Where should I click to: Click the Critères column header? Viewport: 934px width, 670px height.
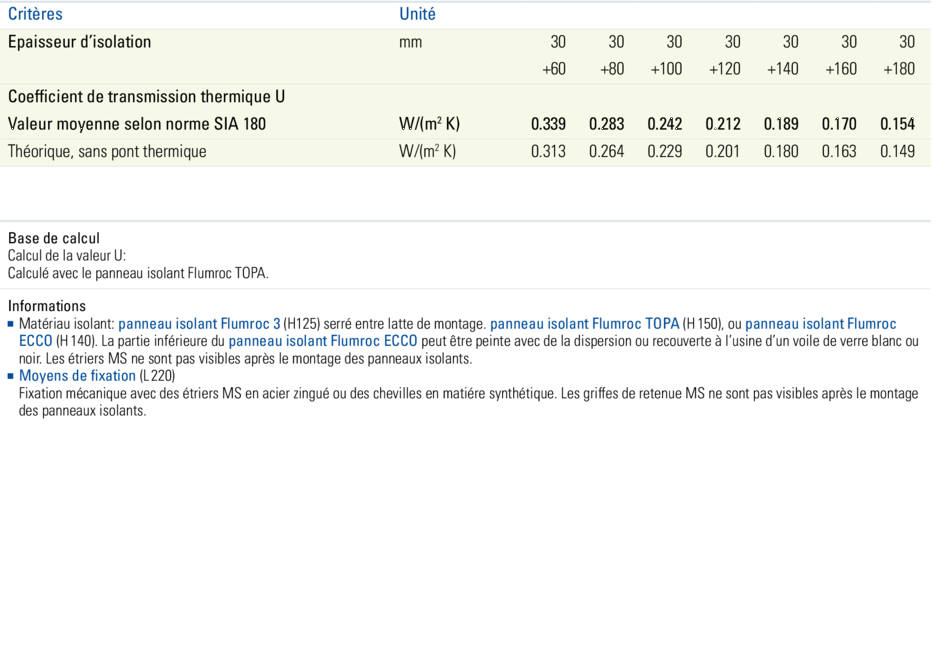[35, 14]
